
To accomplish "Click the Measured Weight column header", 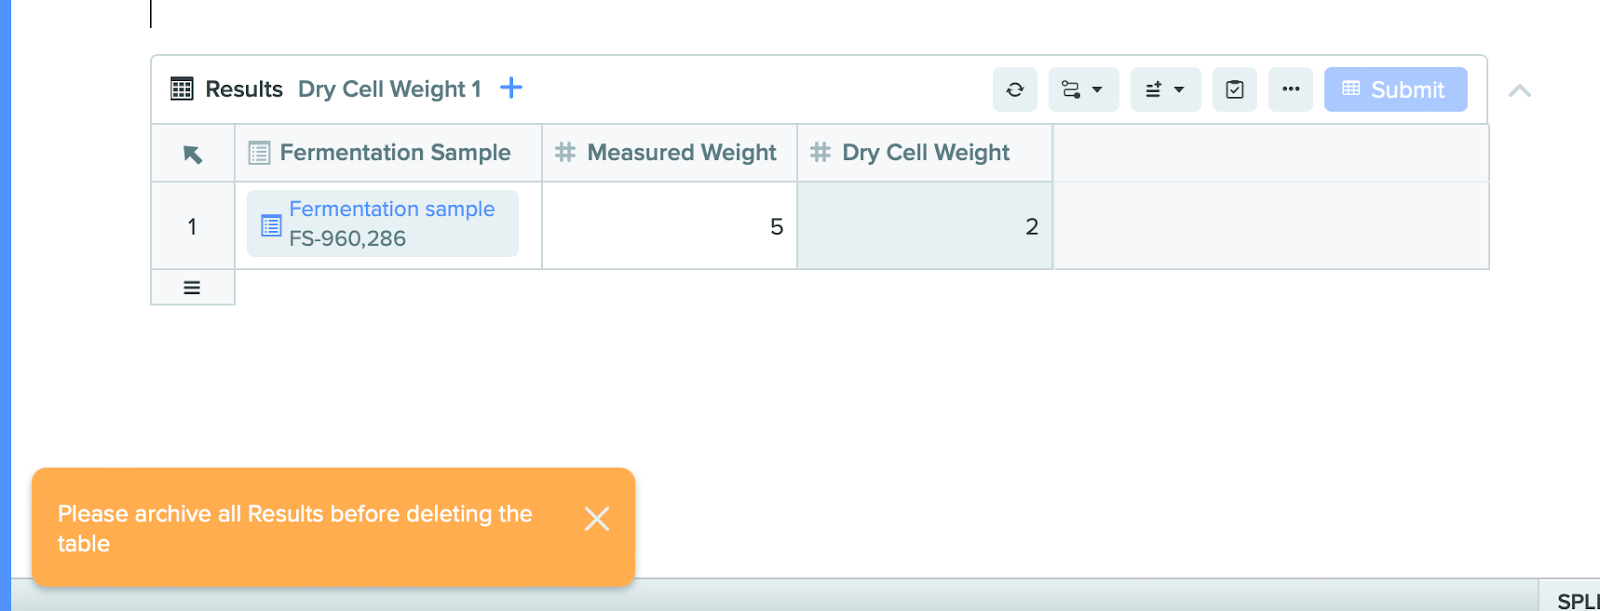I will tap(680, 153).
